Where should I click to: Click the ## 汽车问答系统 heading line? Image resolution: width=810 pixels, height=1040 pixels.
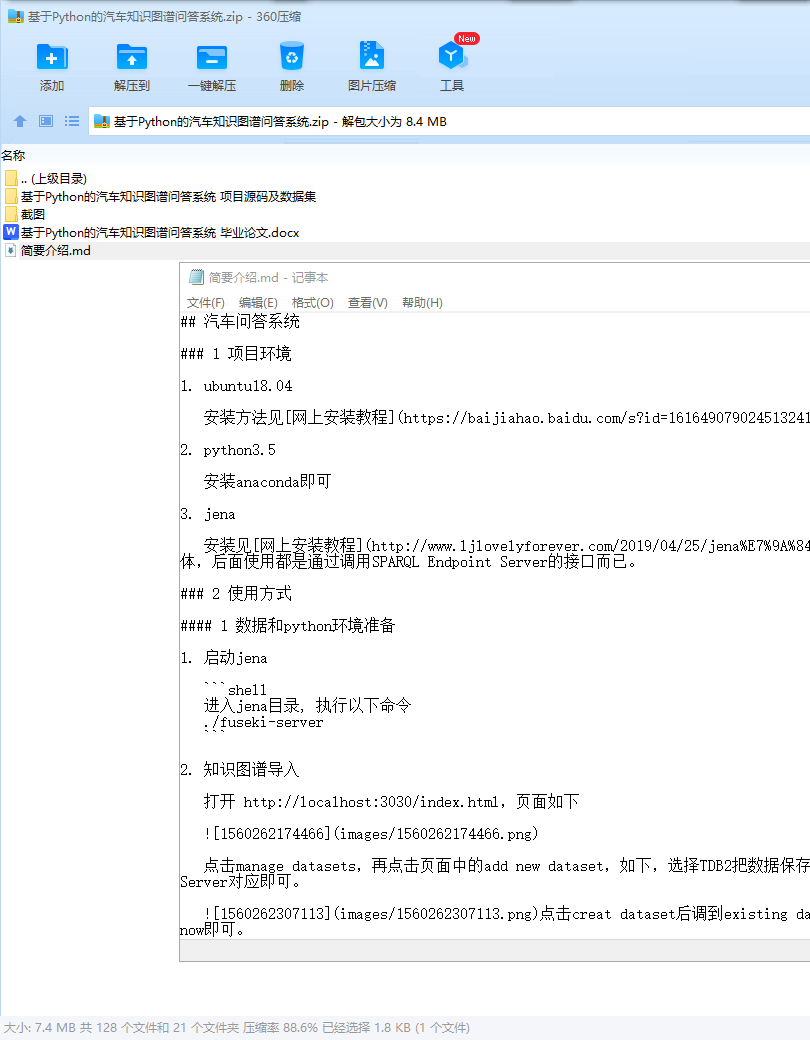tap(240, 322)
